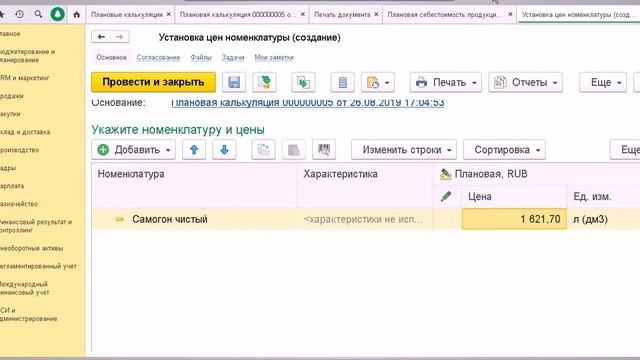Viewport: 640px width, 360px height.
Task: Click the unit cell л (дм3)
Action: click(x=604, y=219)
